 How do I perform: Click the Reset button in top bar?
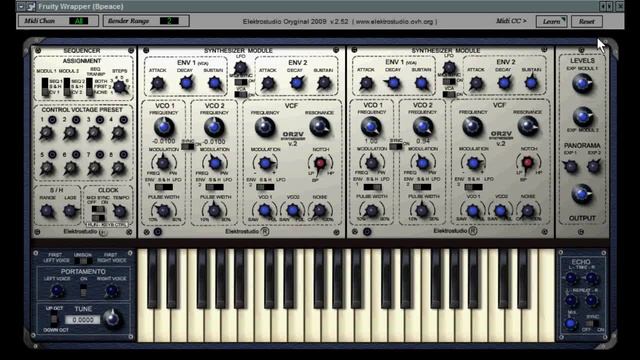(x=587, y=21)
